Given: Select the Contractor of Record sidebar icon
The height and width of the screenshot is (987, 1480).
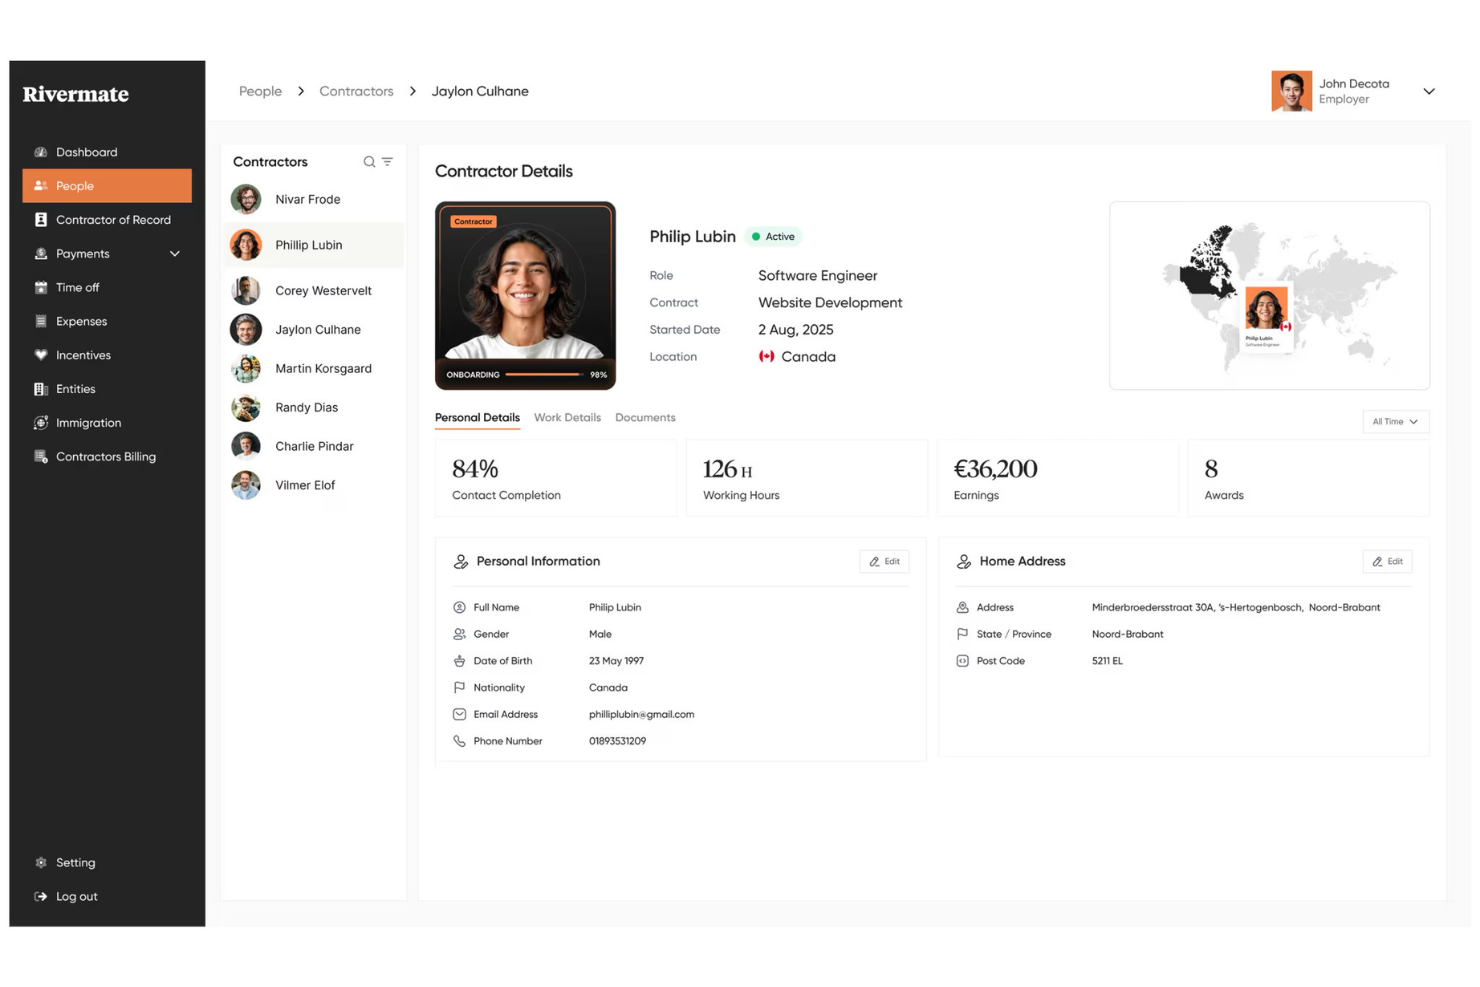Looking at the screenshot, I should click(41, 219).
